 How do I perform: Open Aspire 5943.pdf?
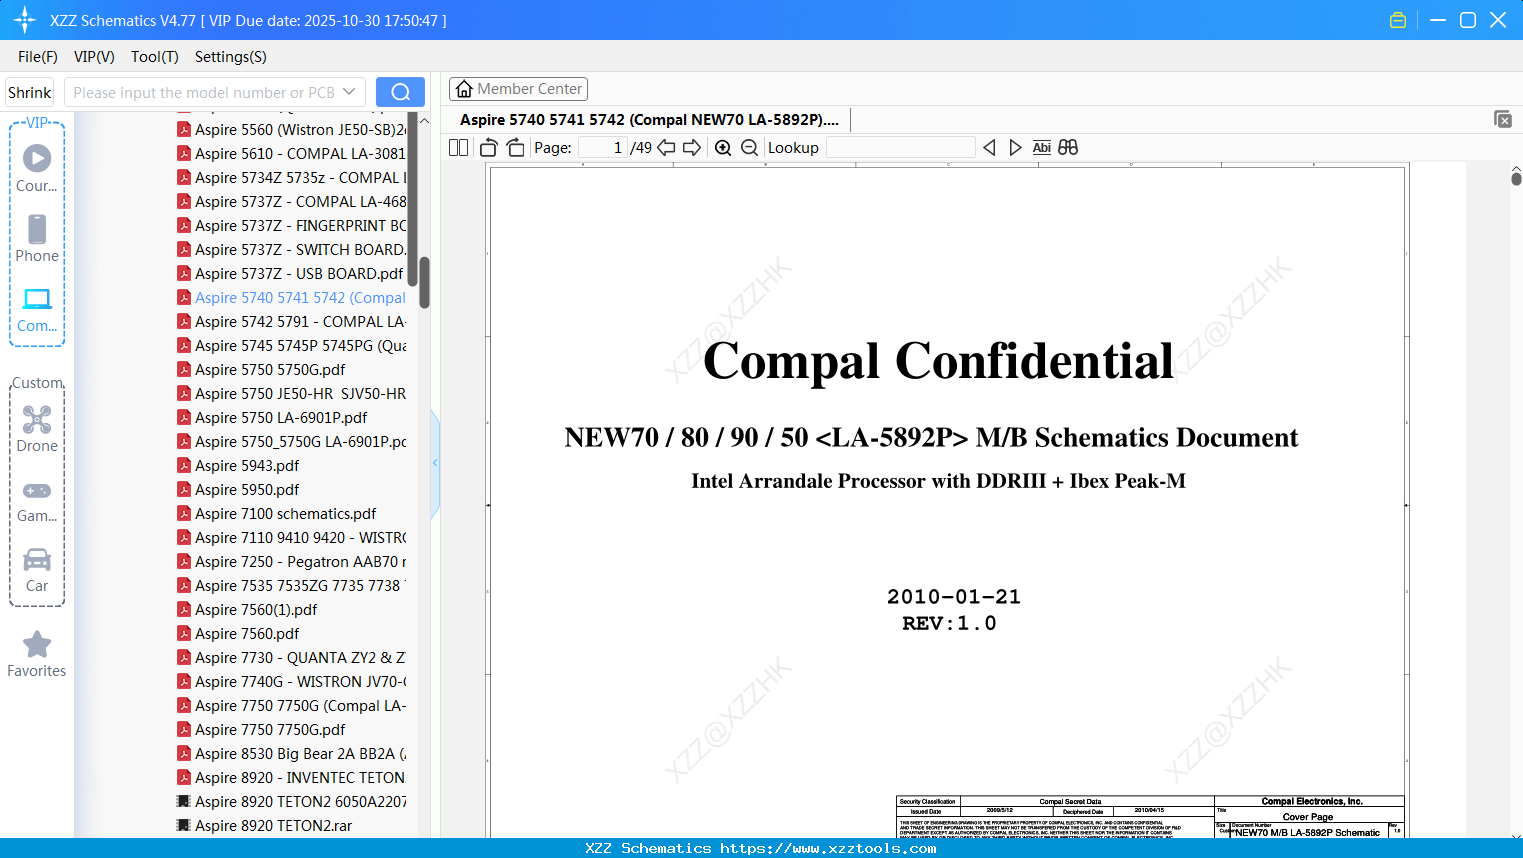pyautogui.click(x=238, y=465)
